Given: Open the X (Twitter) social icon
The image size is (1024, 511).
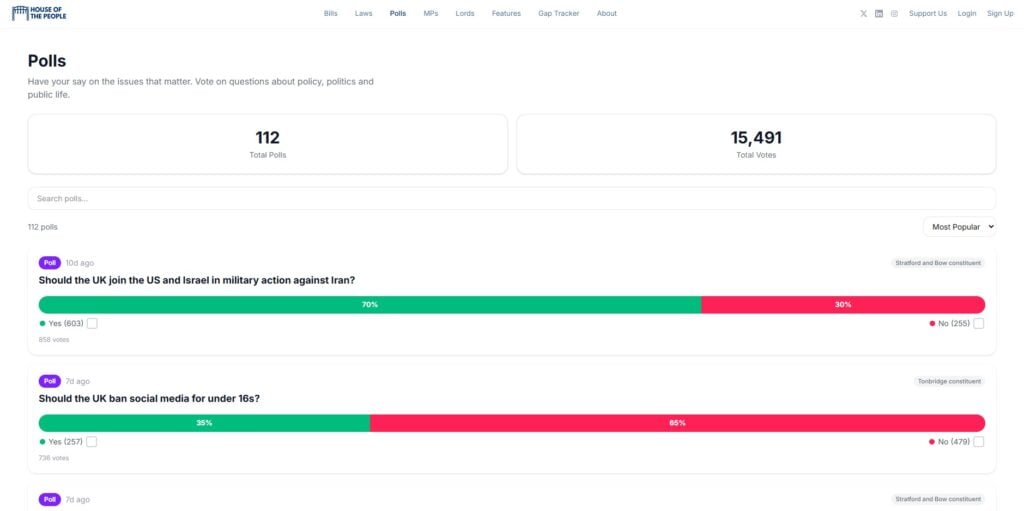Looking at the screenshot, I should pyautogui.click(x=864, y=14).
